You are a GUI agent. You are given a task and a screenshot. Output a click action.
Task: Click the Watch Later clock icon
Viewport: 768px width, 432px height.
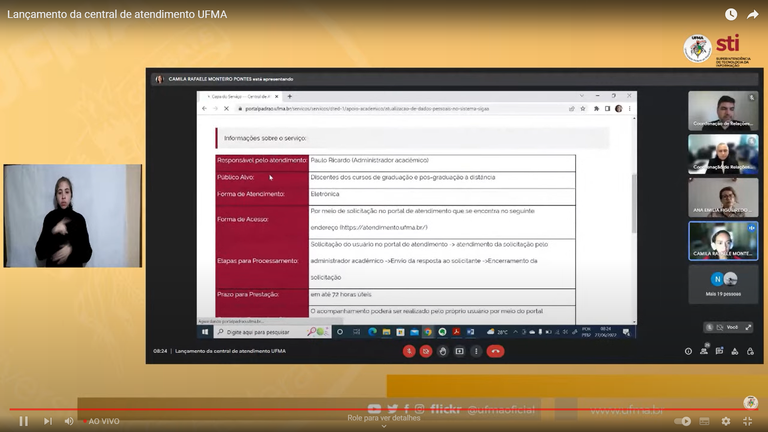click(730, 14)
